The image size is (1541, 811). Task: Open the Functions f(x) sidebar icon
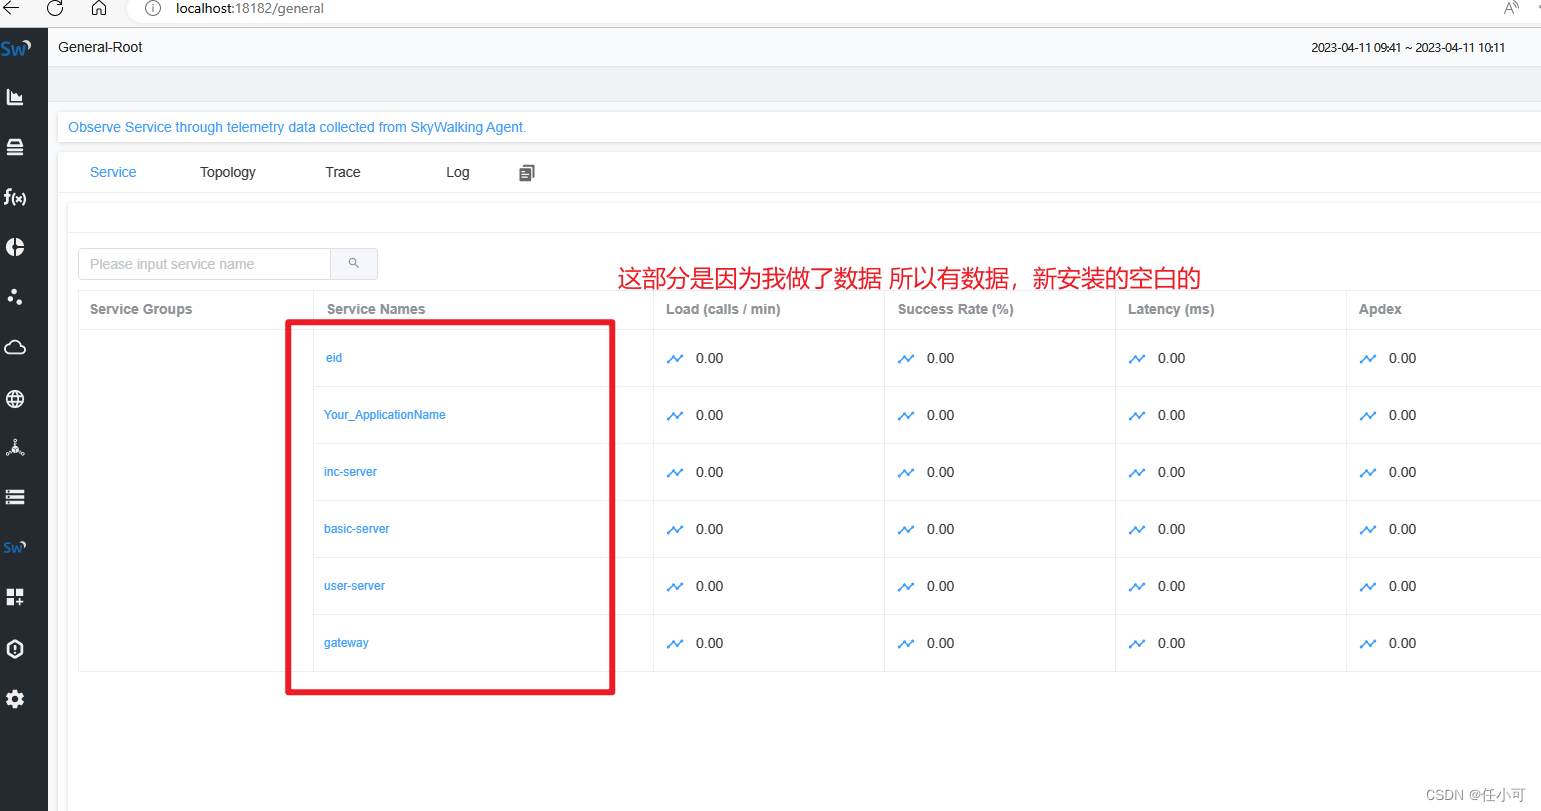pyautogui.click(x=15, y=197)
